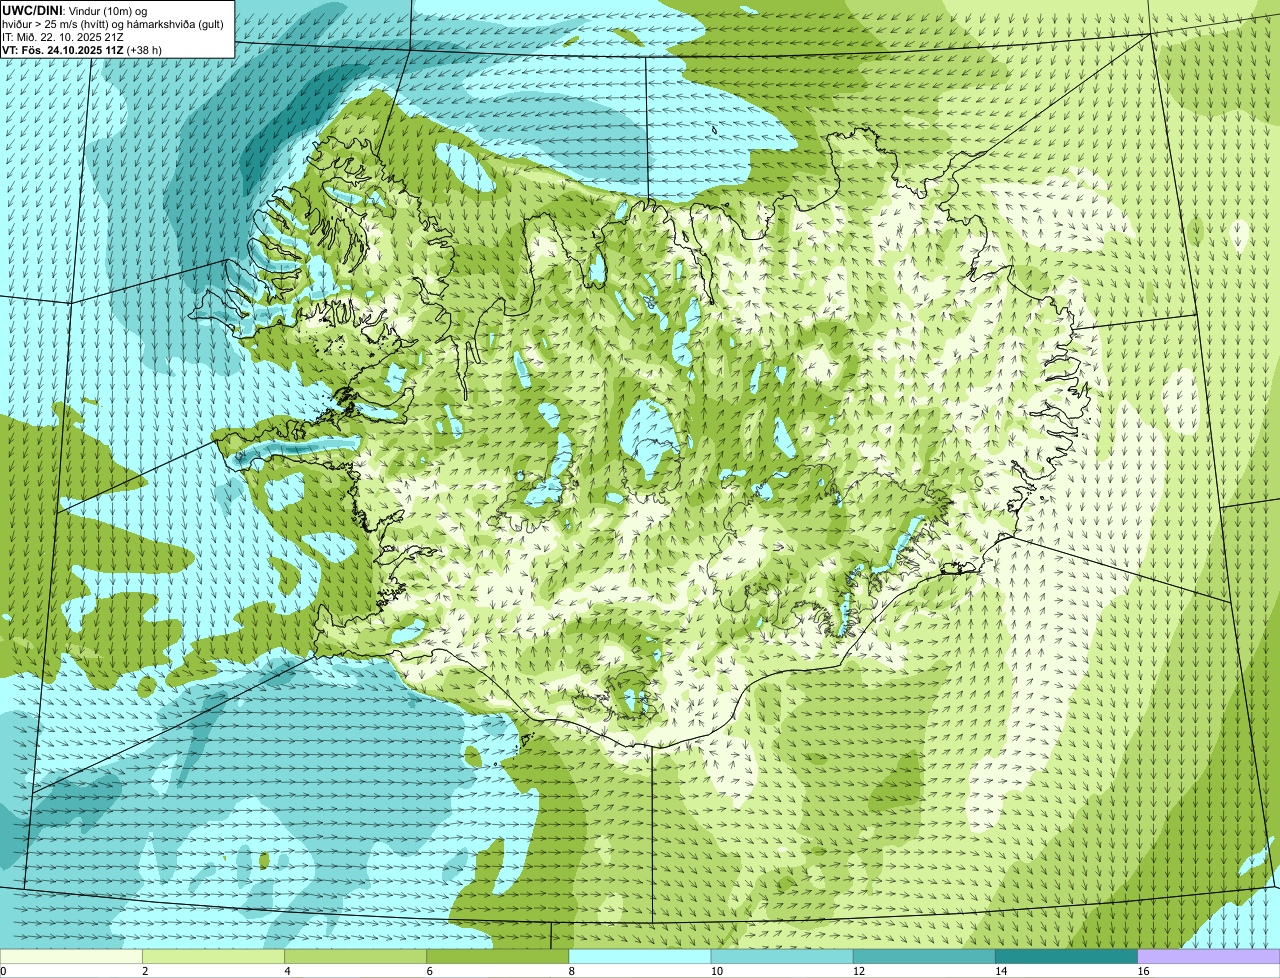
Task: Click the legend label "0"
Action: click(x=4, y=971)
